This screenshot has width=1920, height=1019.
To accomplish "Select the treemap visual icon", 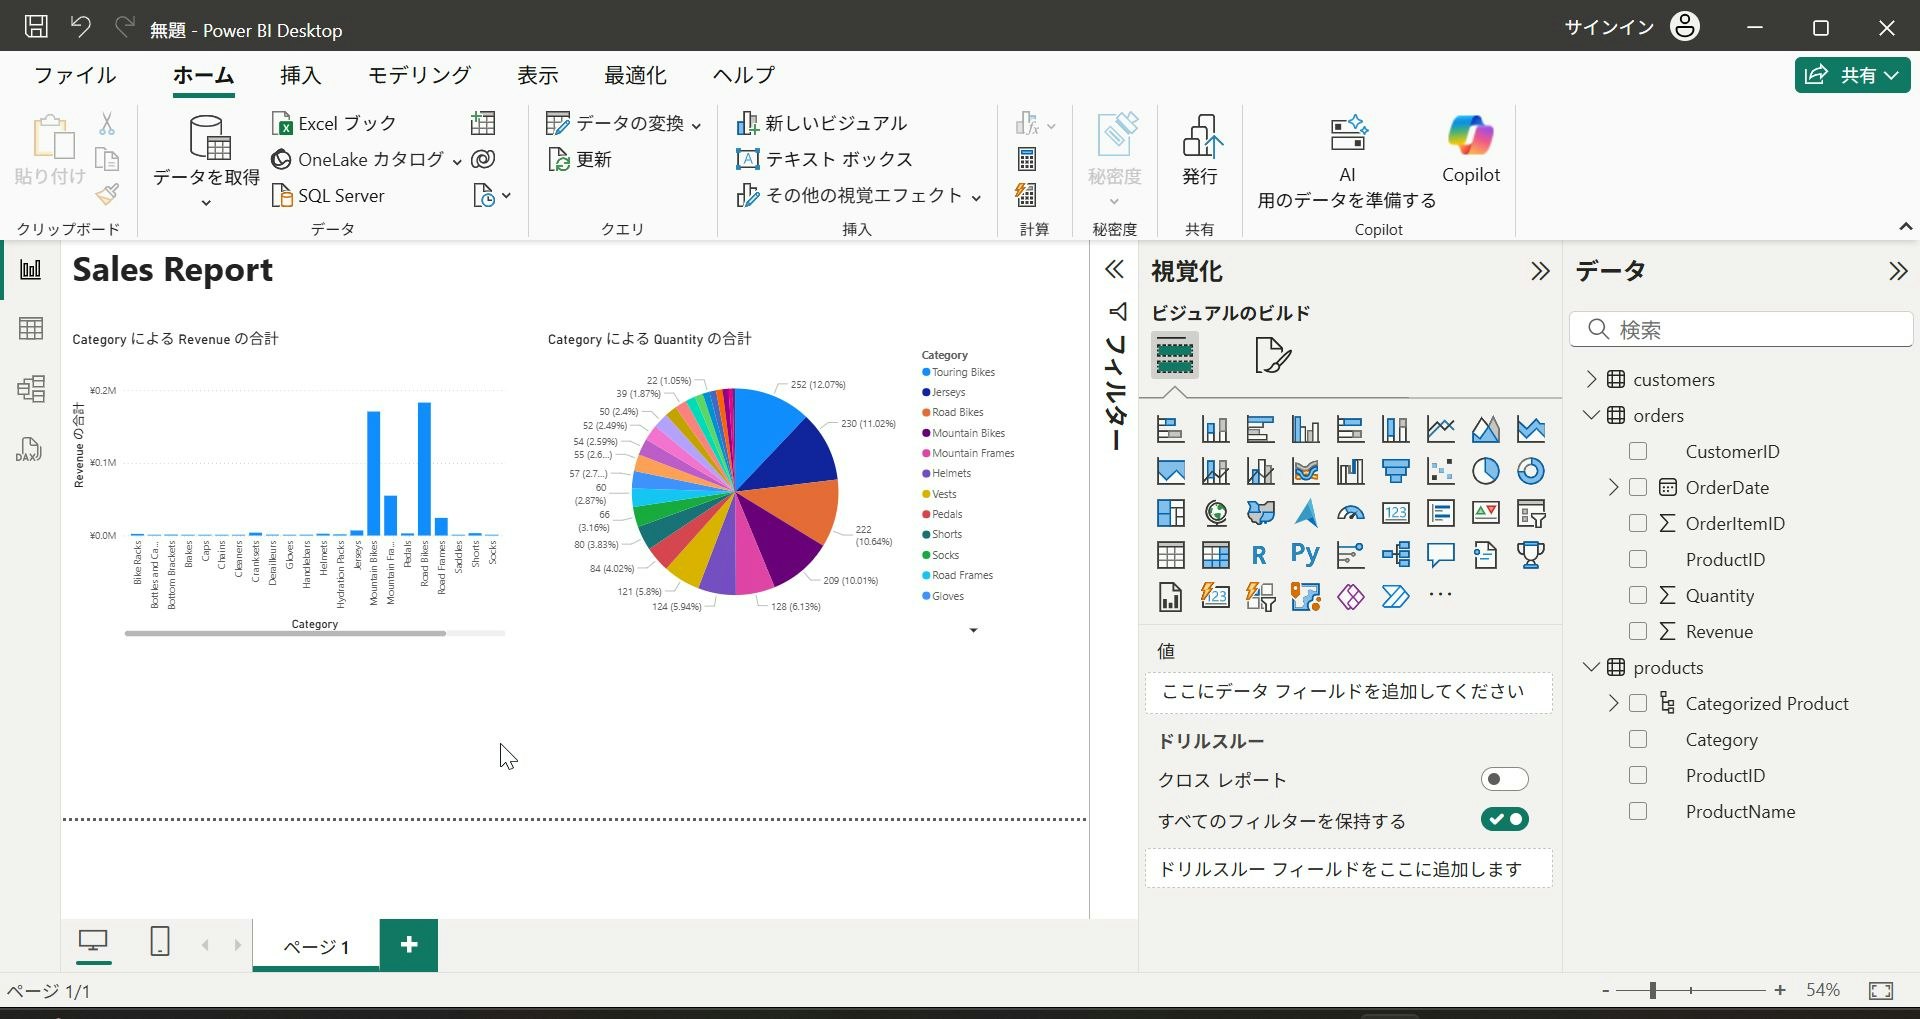I will pyautogui.click(x=1170, y=513).
